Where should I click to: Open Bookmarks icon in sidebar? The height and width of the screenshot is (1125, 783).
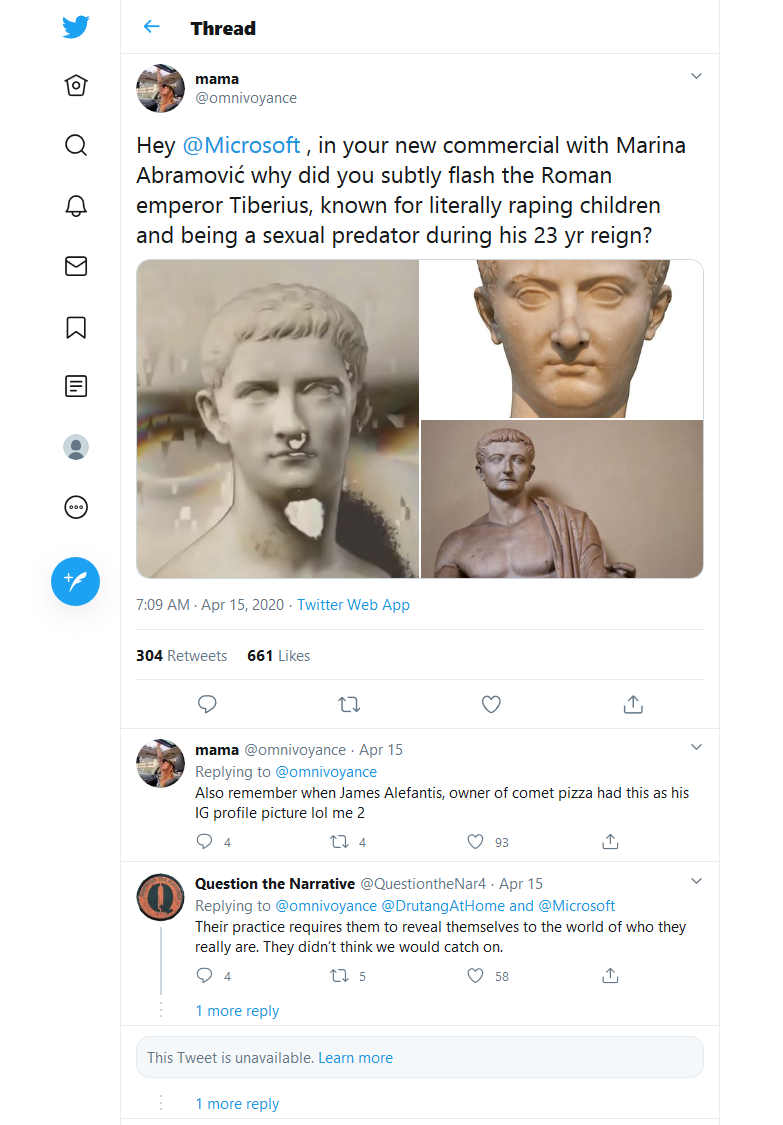click(x=75, y=327)
